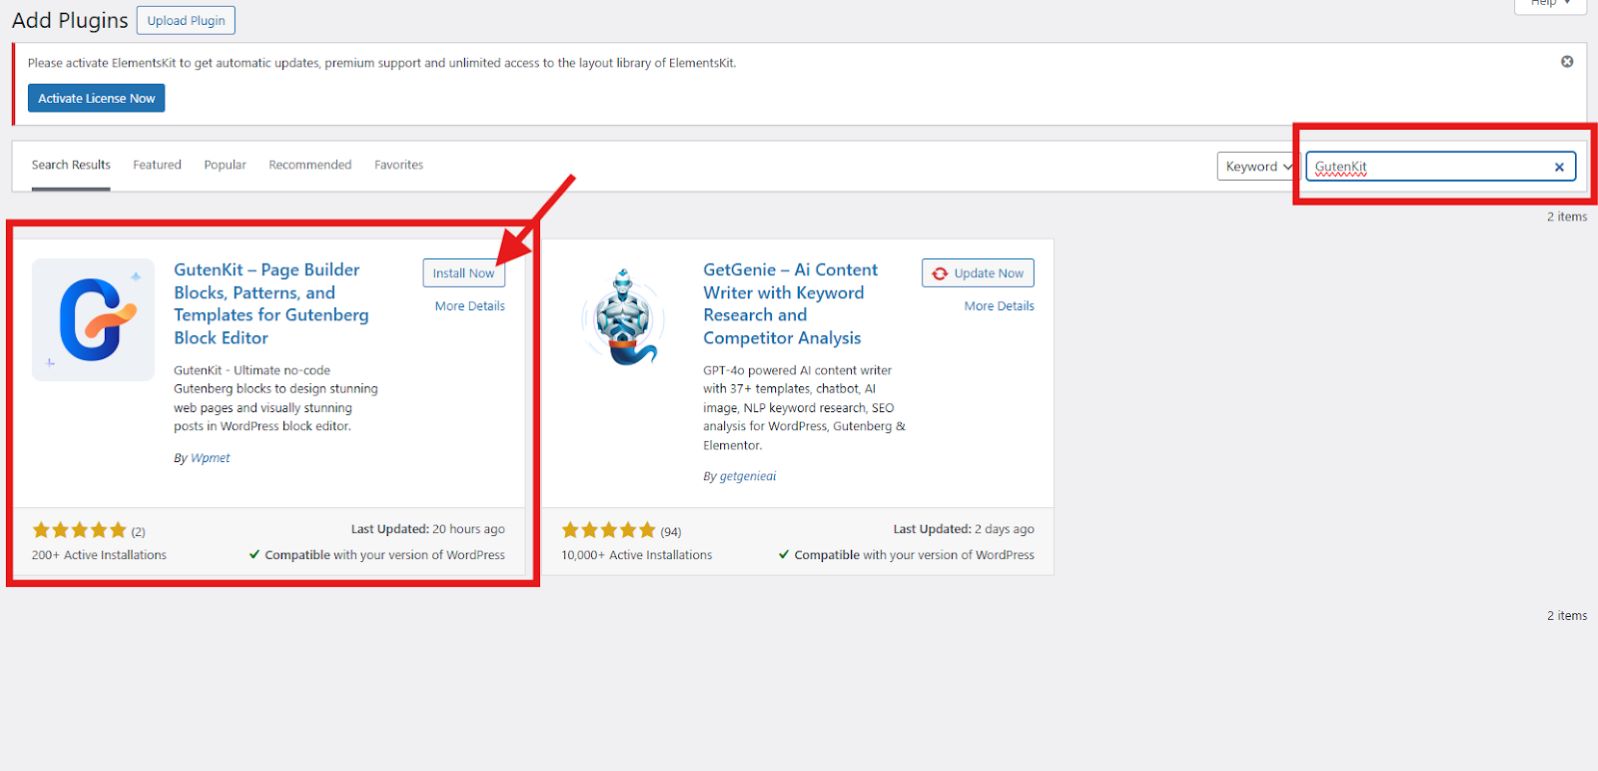
Task: Open the GutenKit Page Builder title link
Action: (x=271, y=304)
